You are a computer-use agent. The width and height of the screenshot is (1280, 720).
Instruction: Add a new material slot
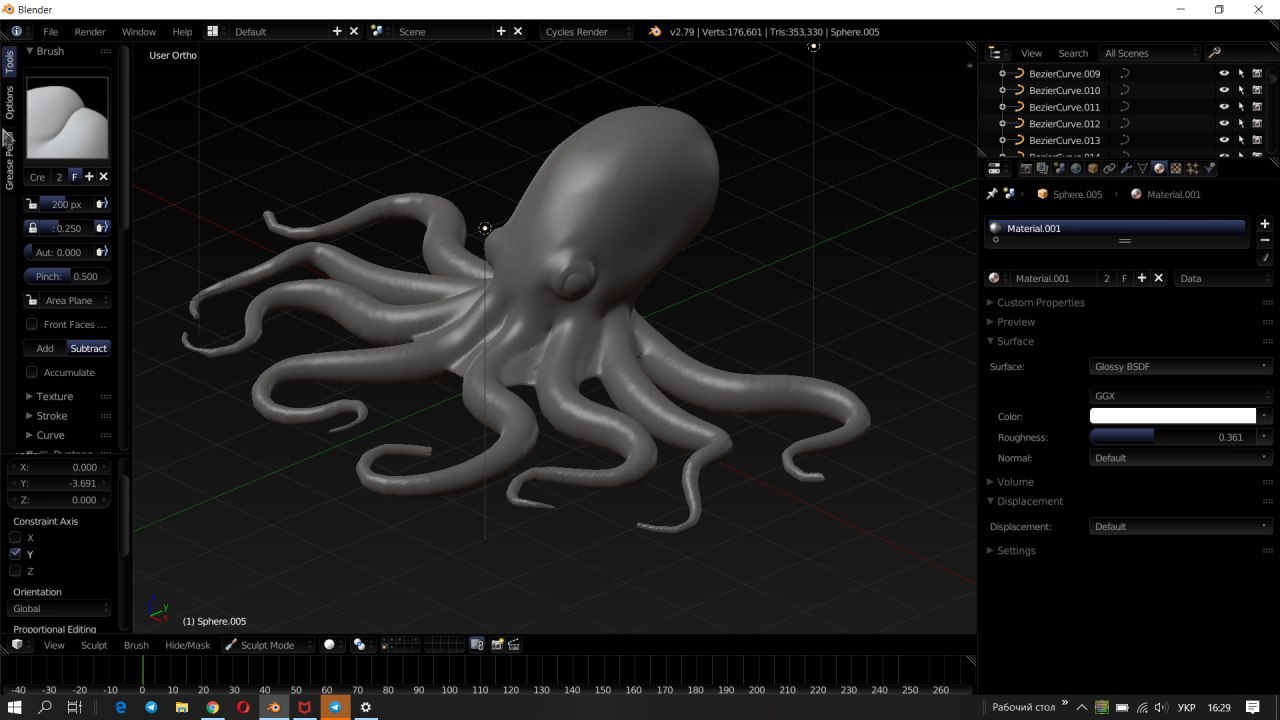[1265, 224]
